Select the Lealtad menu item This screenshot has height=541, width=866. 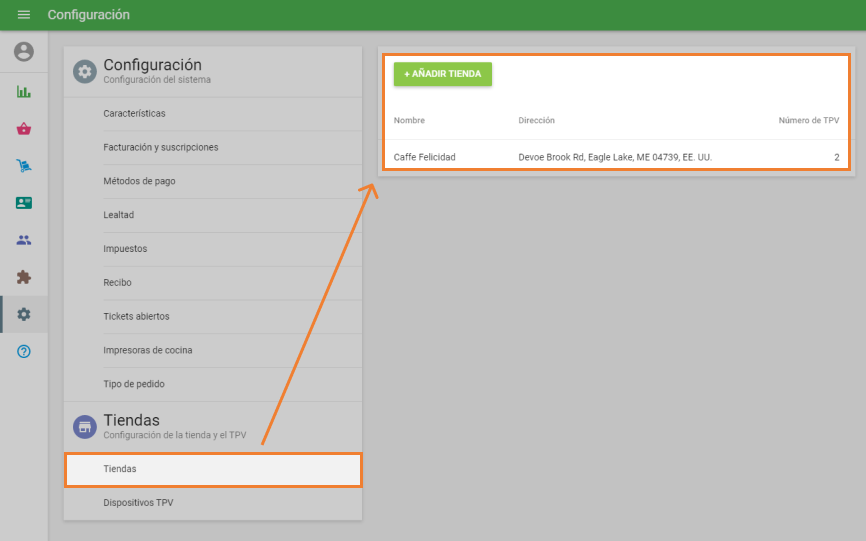coord(118,215)
